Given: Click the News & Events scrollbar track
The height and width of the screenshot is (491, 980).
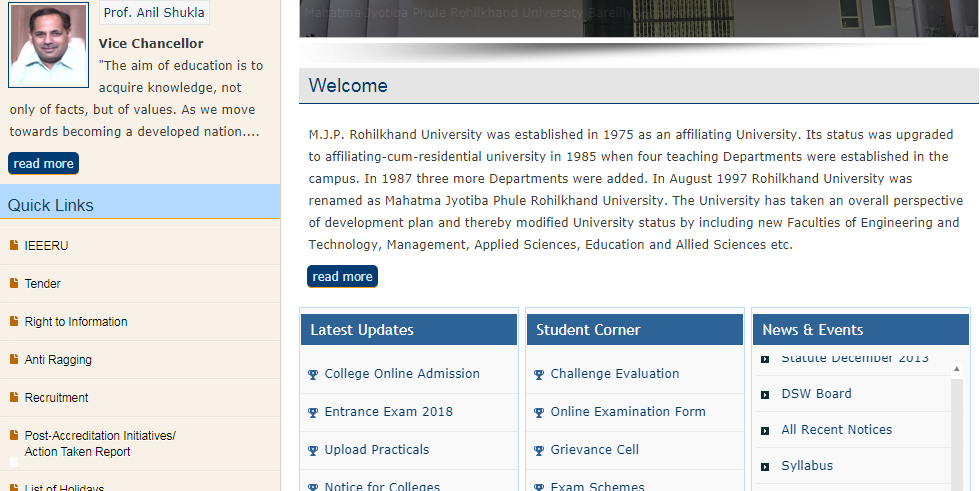Looking at the screenshot, I should coord(956,433).
